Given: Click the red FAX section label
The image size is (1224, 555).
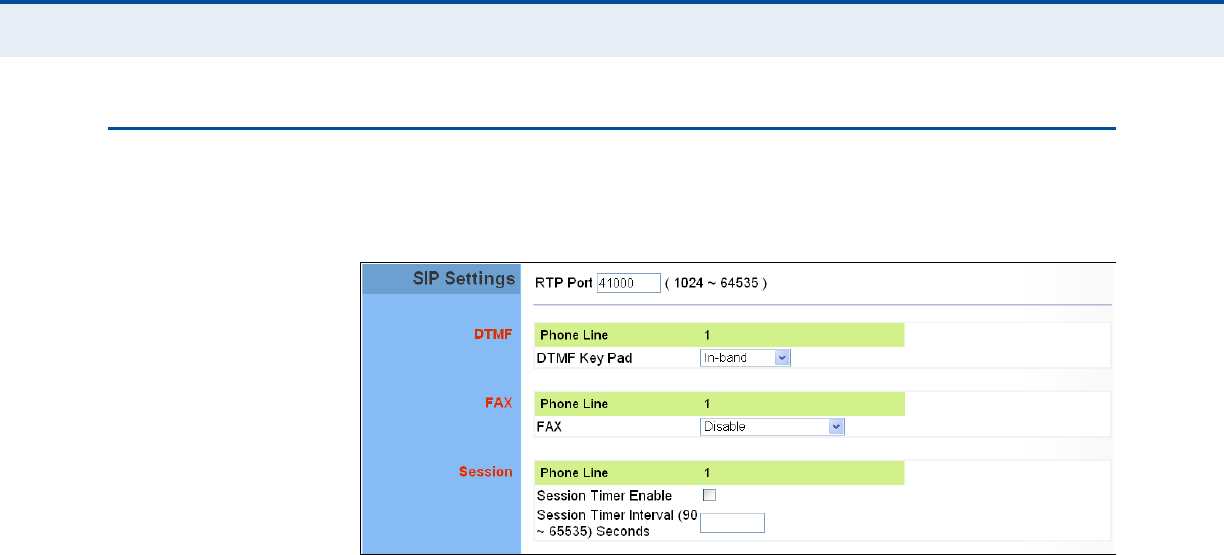Looking at the screenshot, I should coord(498,402).
